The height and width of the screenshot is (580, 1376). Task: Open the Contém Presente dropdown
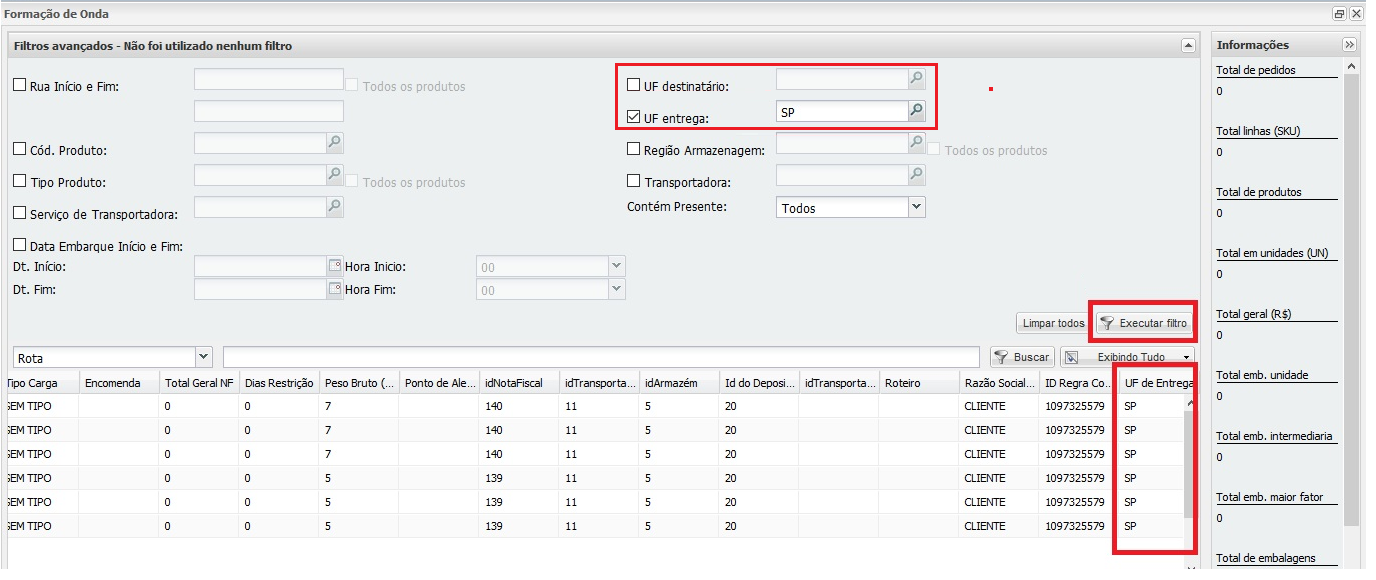click(x=916, y=207)
